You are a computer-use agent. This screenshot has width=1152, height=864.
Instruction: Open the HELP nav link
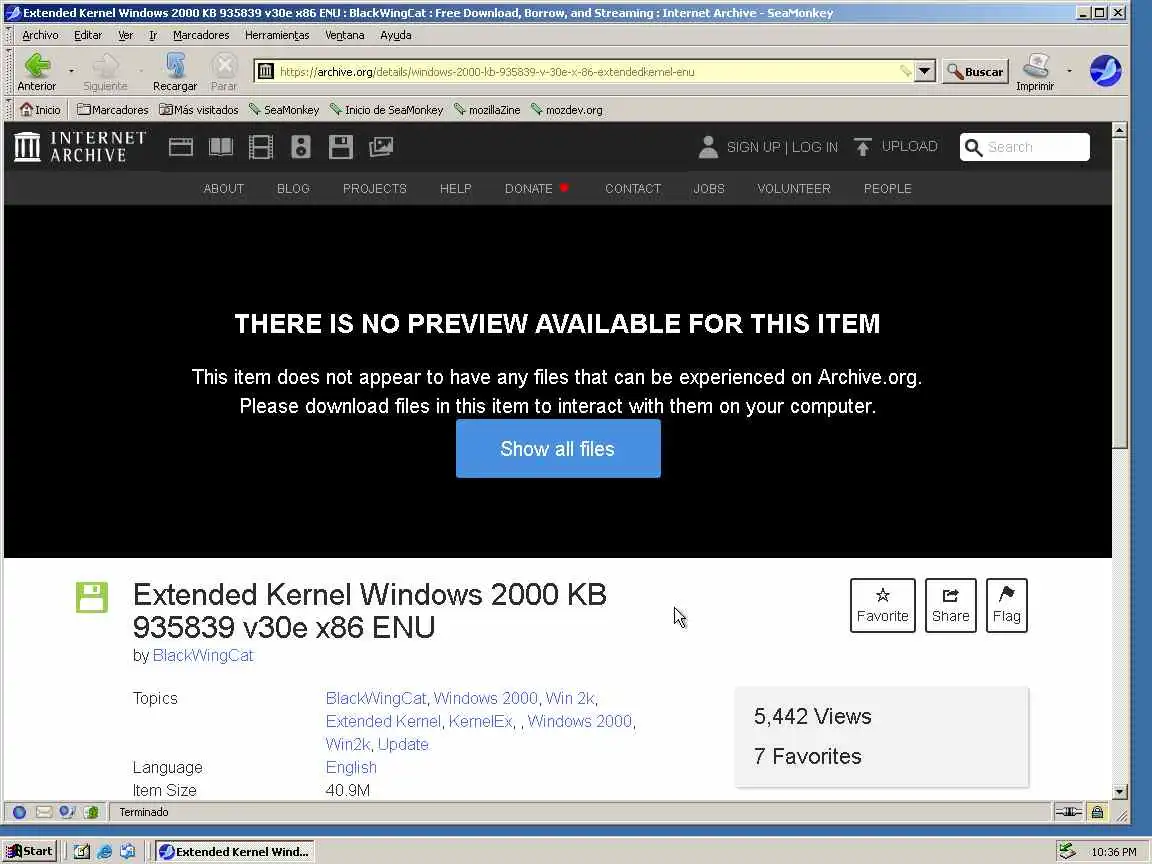(456, 189)
